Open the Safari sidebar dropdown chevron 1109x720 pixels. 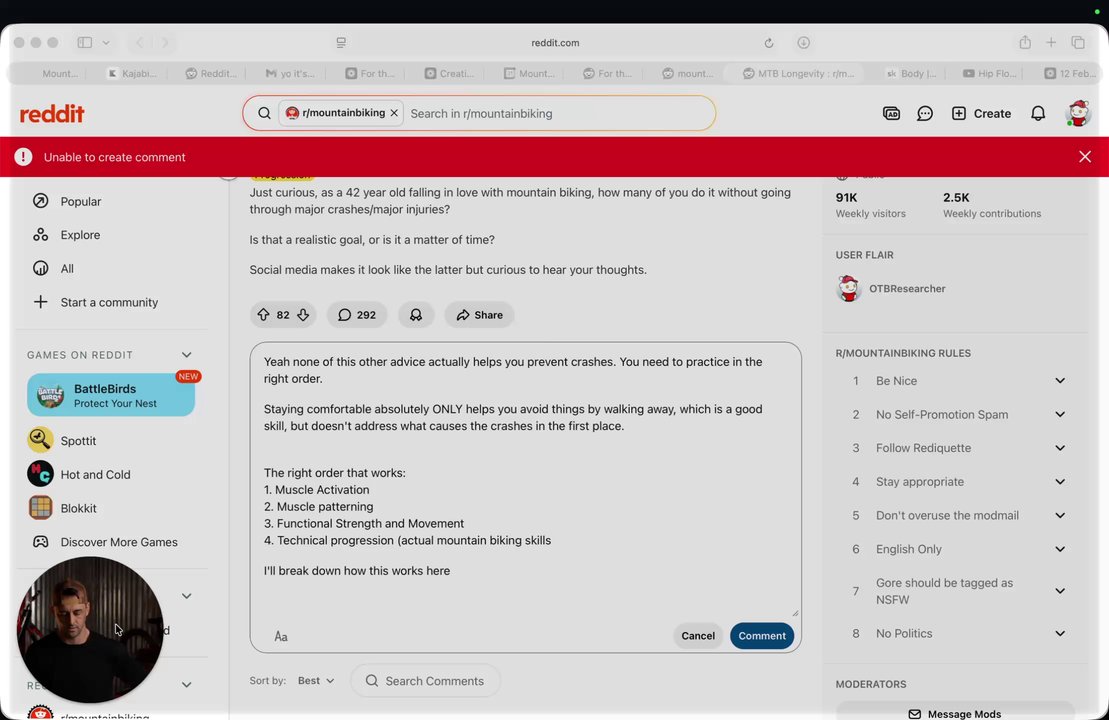(106, 42)
